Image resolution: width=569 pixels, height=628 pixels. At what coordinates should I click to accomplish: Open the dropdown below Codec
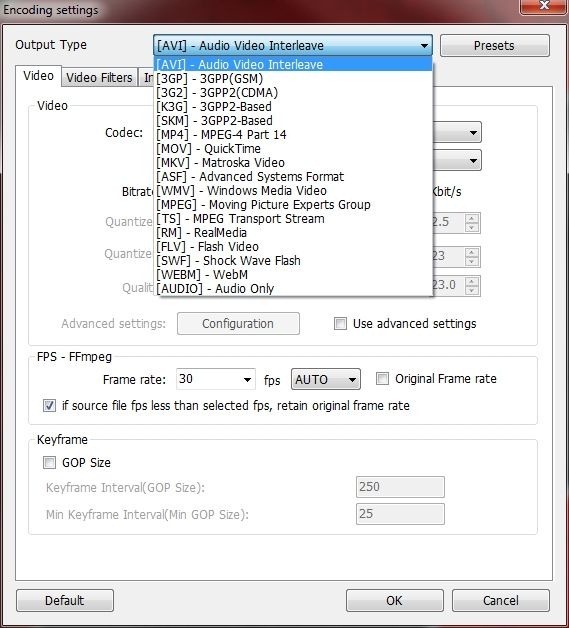click(473, 161)
